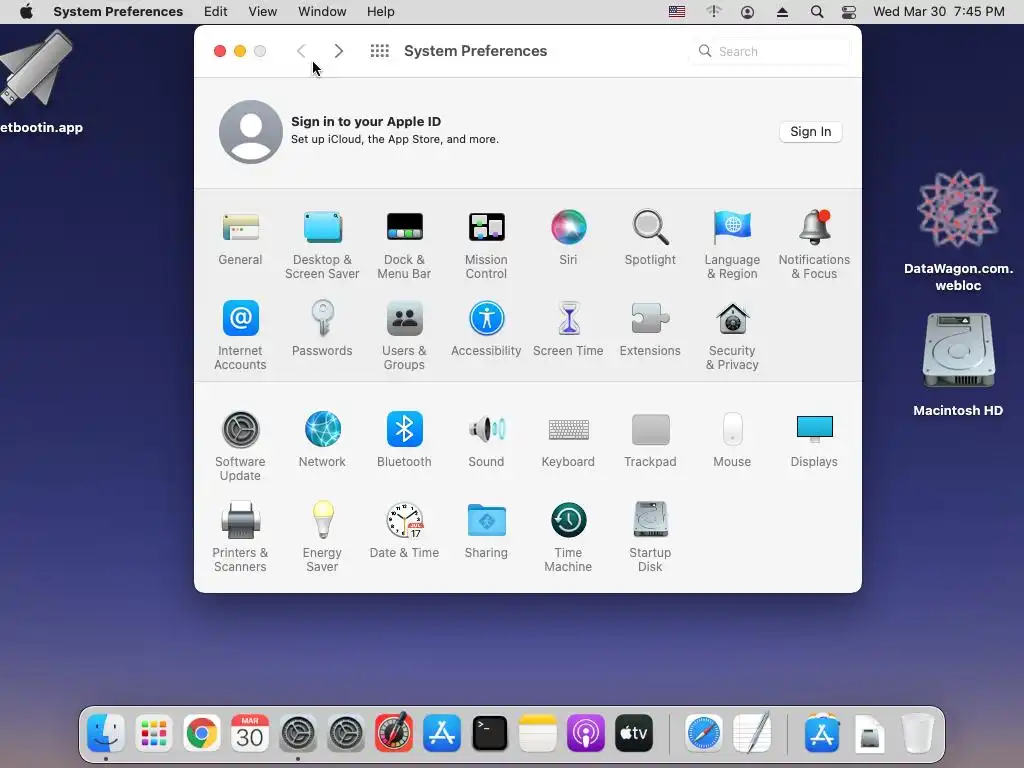The width and height of the screenshot is (1024, 768).
Task: Open Terminal from the Dock
Action: tap(489, 733)
